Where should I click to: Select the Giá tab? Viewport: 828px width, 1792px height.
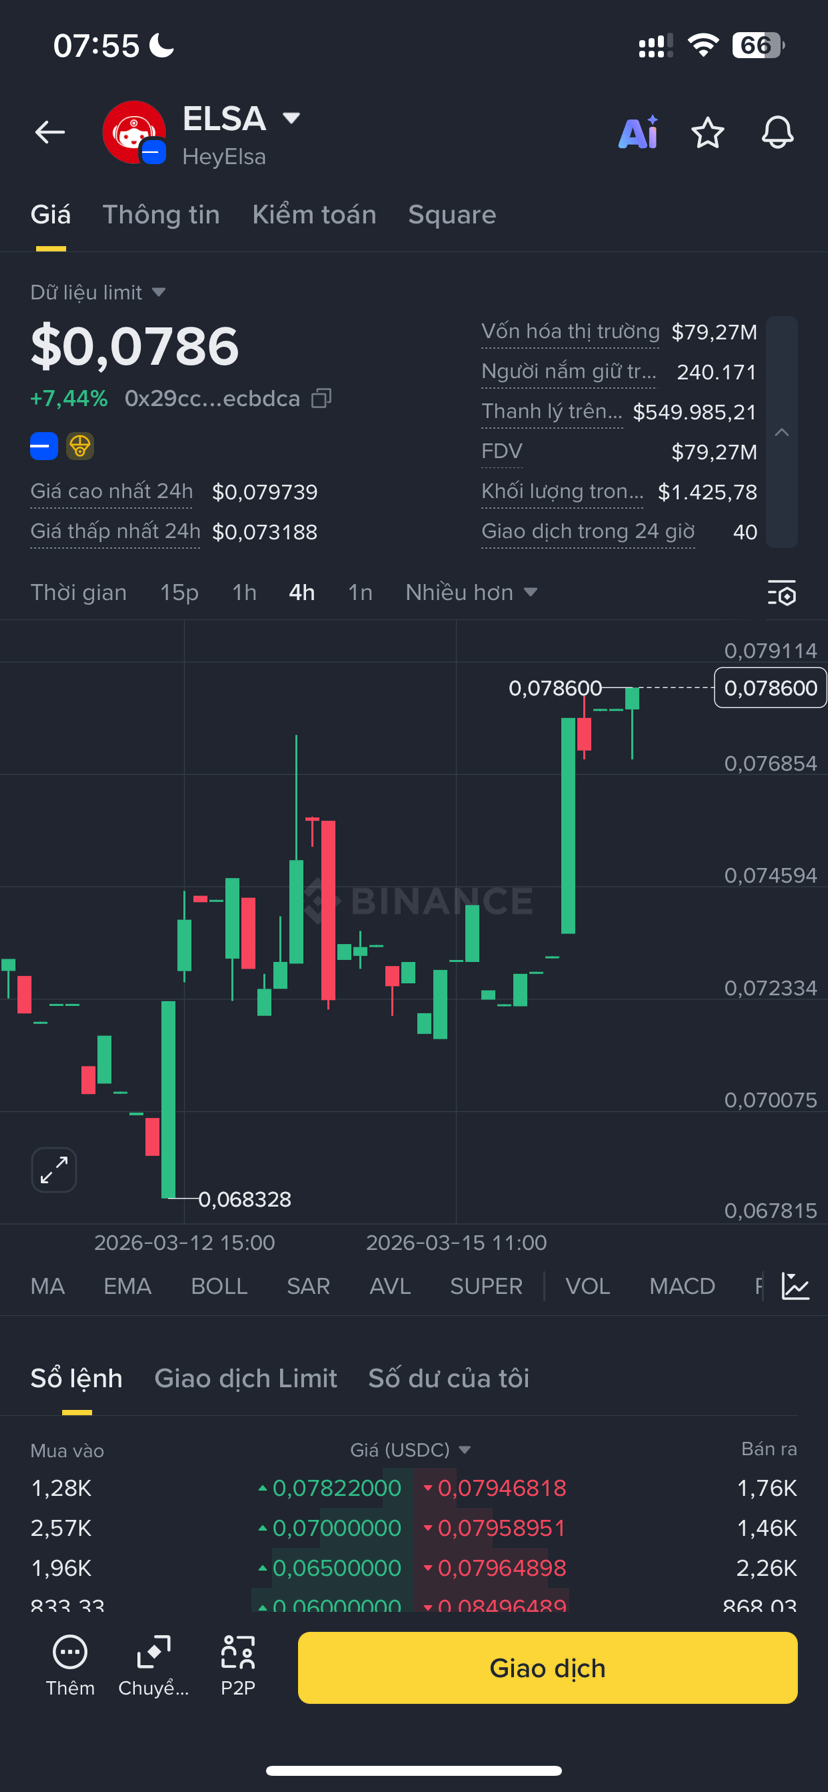51,215
